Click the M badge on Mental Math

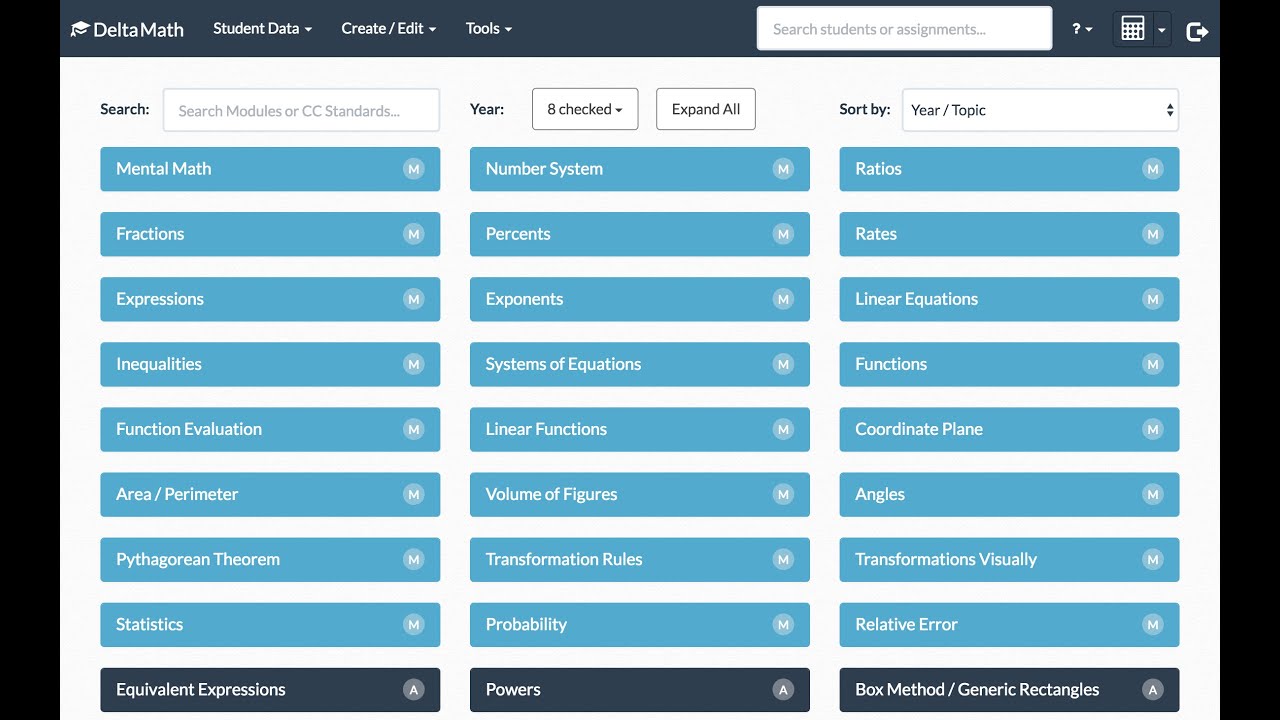[413, 169]
